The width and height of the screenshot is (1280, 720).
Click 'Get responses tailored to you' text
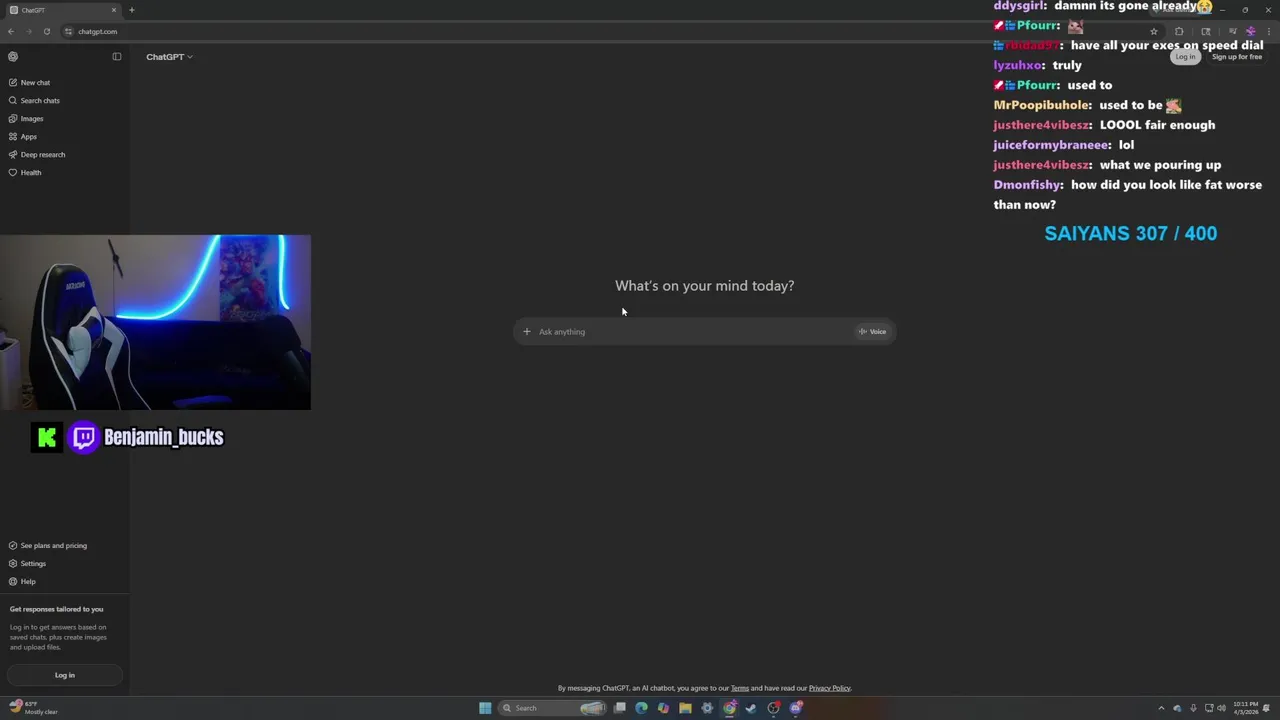[x=56, y=609]
